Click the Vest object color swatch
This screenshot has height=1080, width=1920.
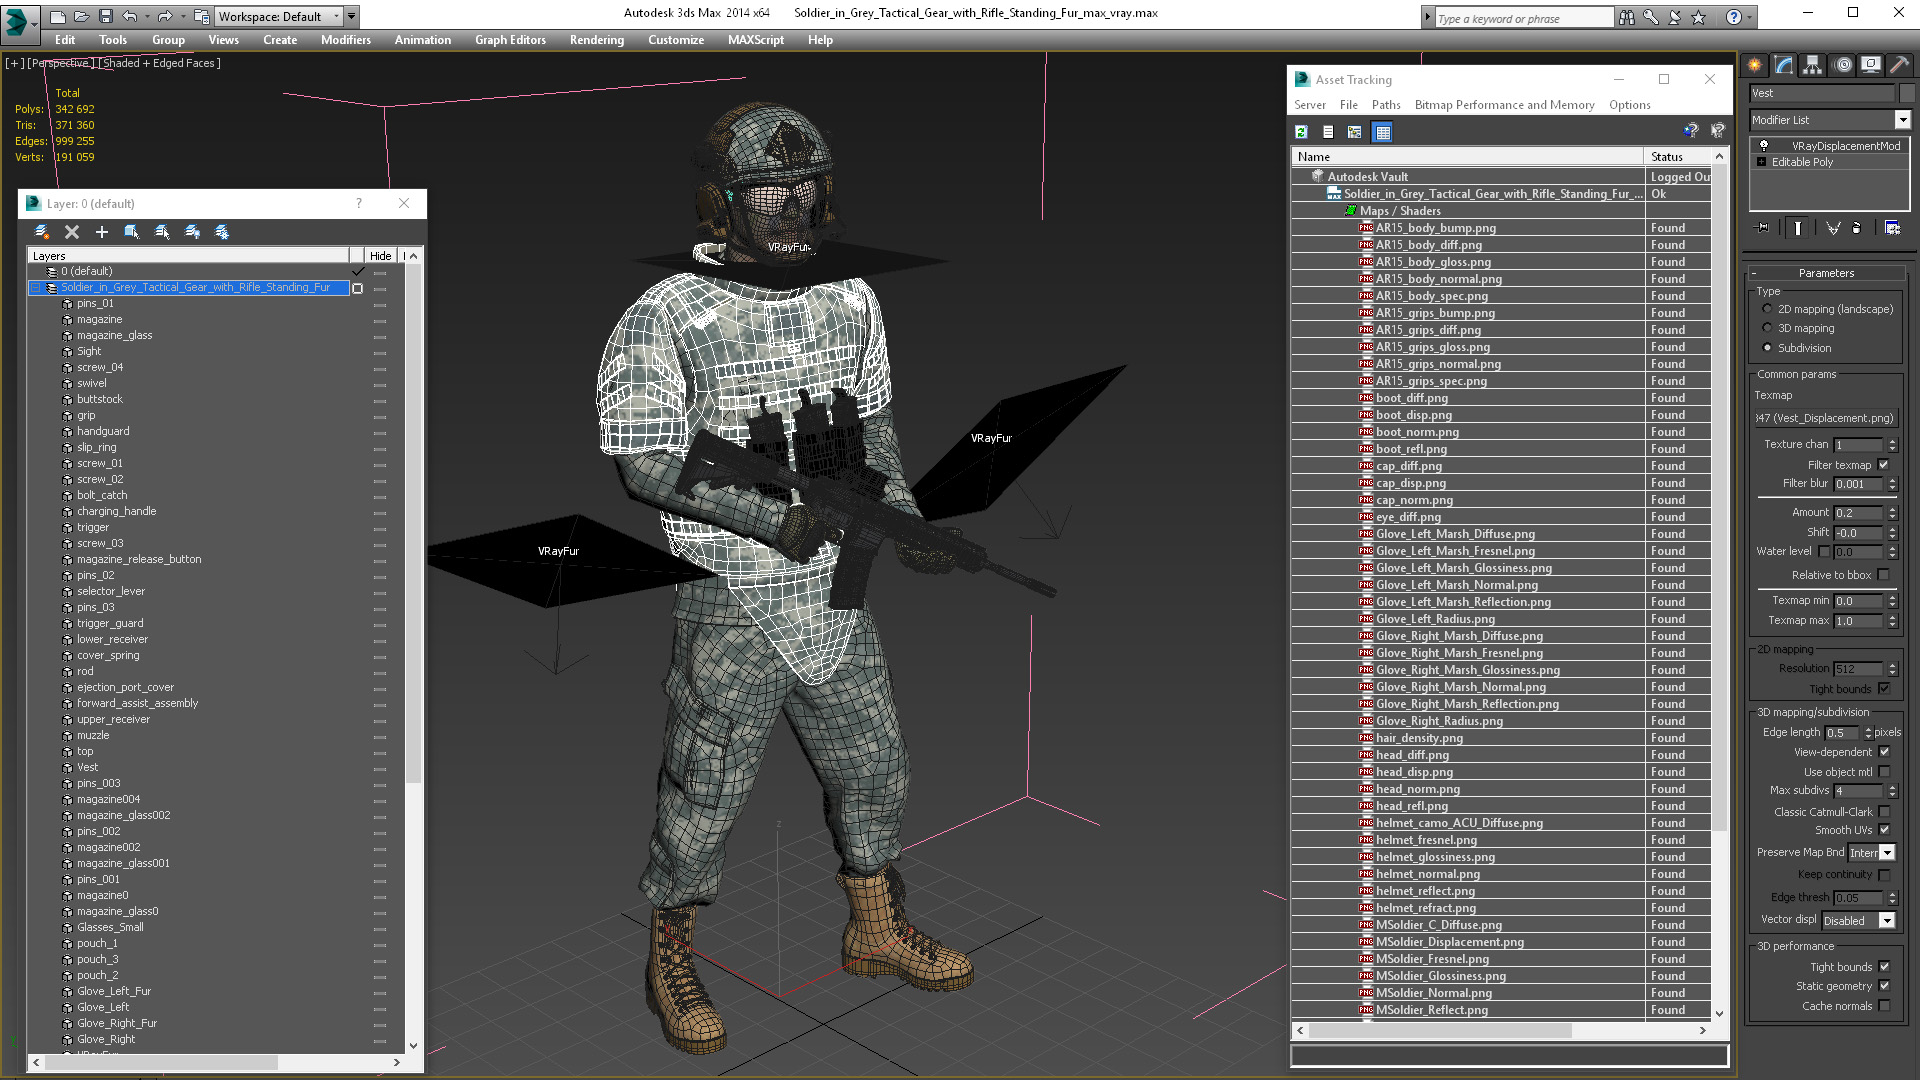coord(1906,93)
